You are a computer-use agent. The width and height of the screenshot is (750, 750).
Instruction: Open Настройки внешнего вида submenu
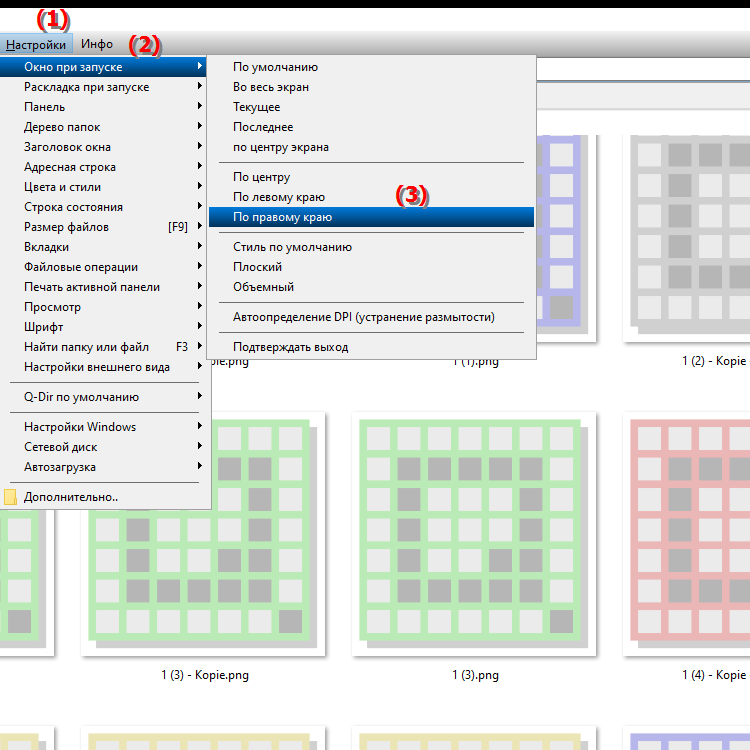tap(103, 367)
